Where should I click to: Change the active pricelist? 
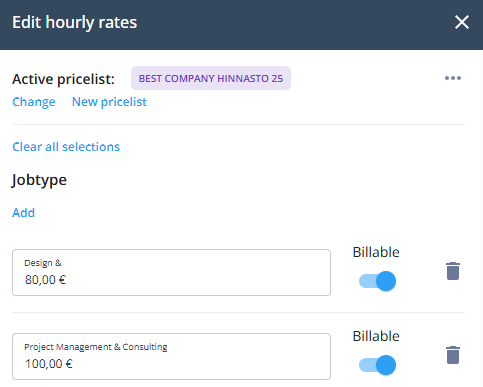(x=34, y=102)
